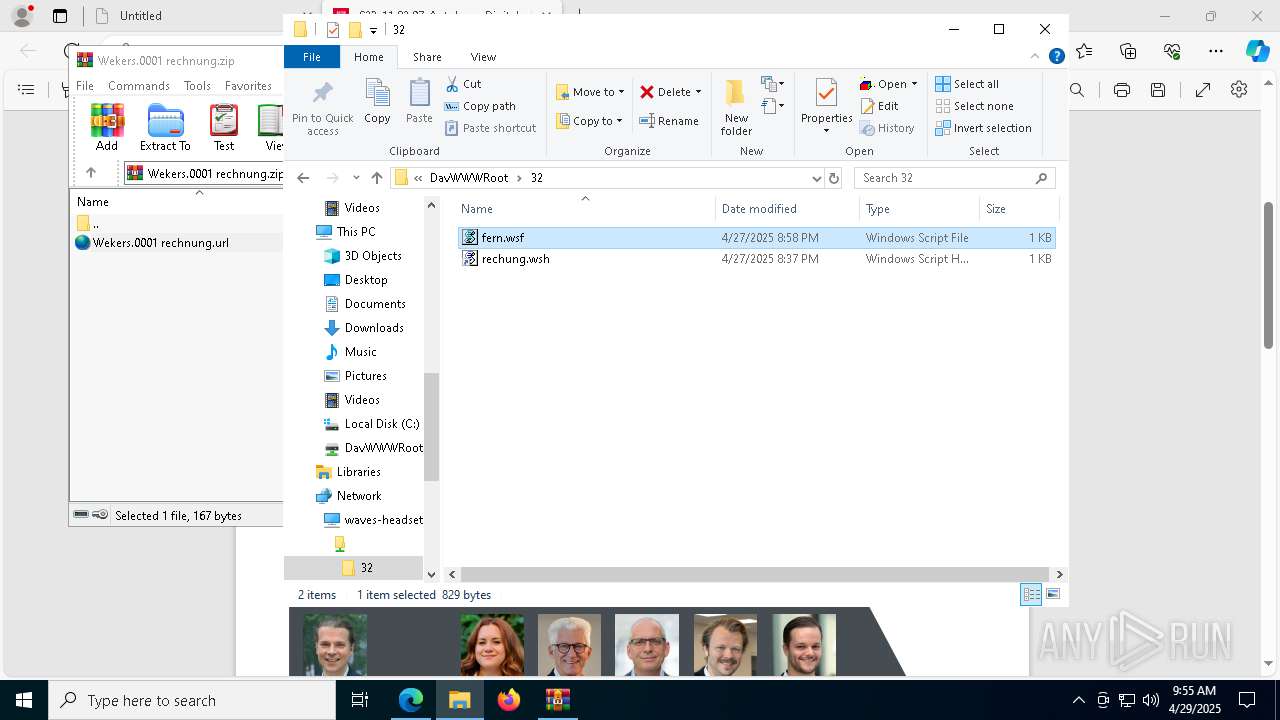
Task: Go up one folder level in Explorer
Action: [376, 178]
